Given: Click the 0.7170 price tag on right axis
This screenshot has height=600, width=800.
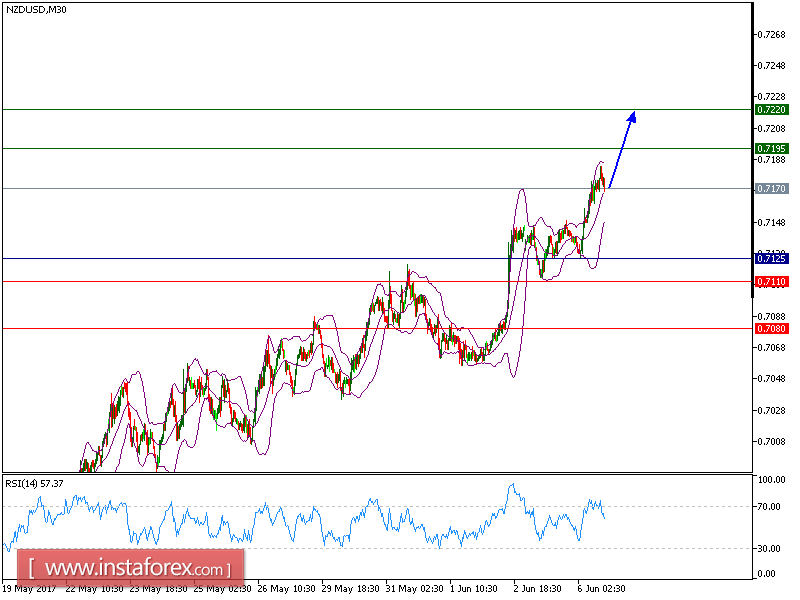Looking at the screenshot, I should coord(770,189).
